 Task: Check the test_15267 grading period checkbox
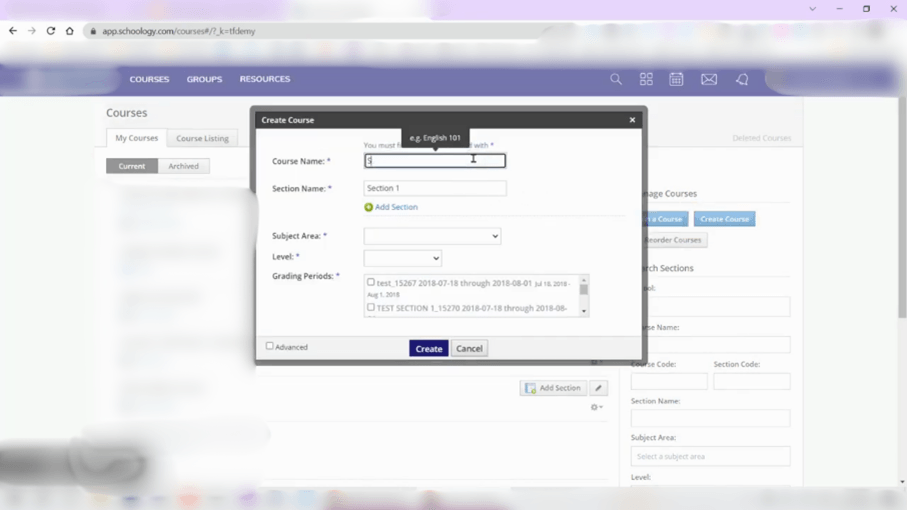[x=371, y=282]
